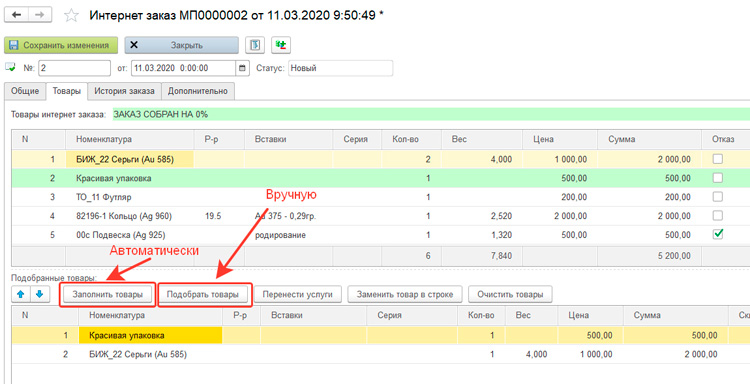The width and height of the screenshot is (750, 384).
Task: Add document to favorites with star icon
Action: [71, 16]
